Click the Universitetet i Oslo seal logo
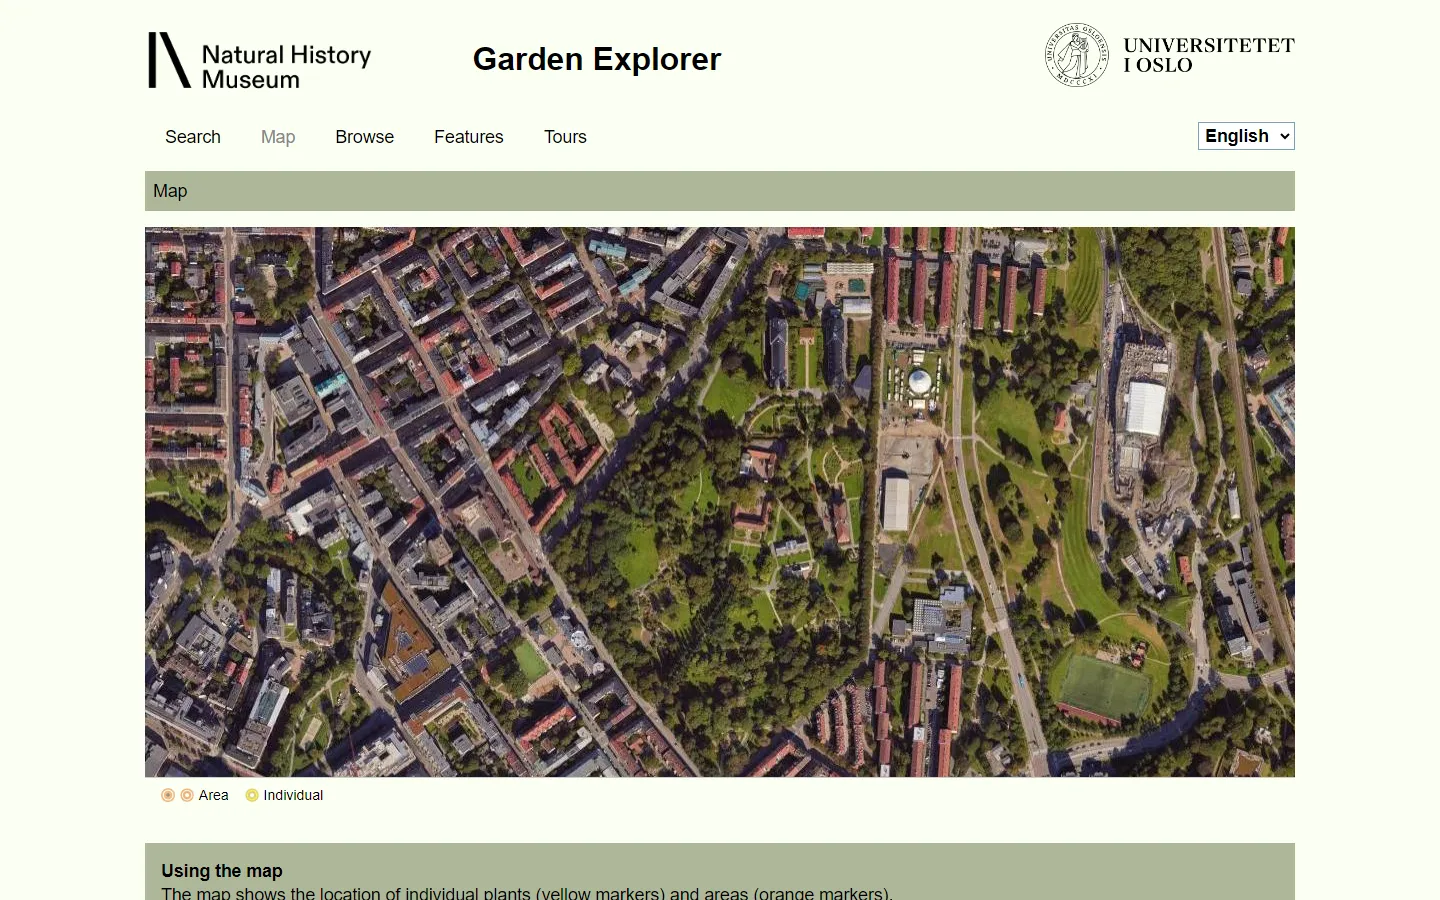Viewport: 1440px width, 900px height. click(x=1077, y=55)
